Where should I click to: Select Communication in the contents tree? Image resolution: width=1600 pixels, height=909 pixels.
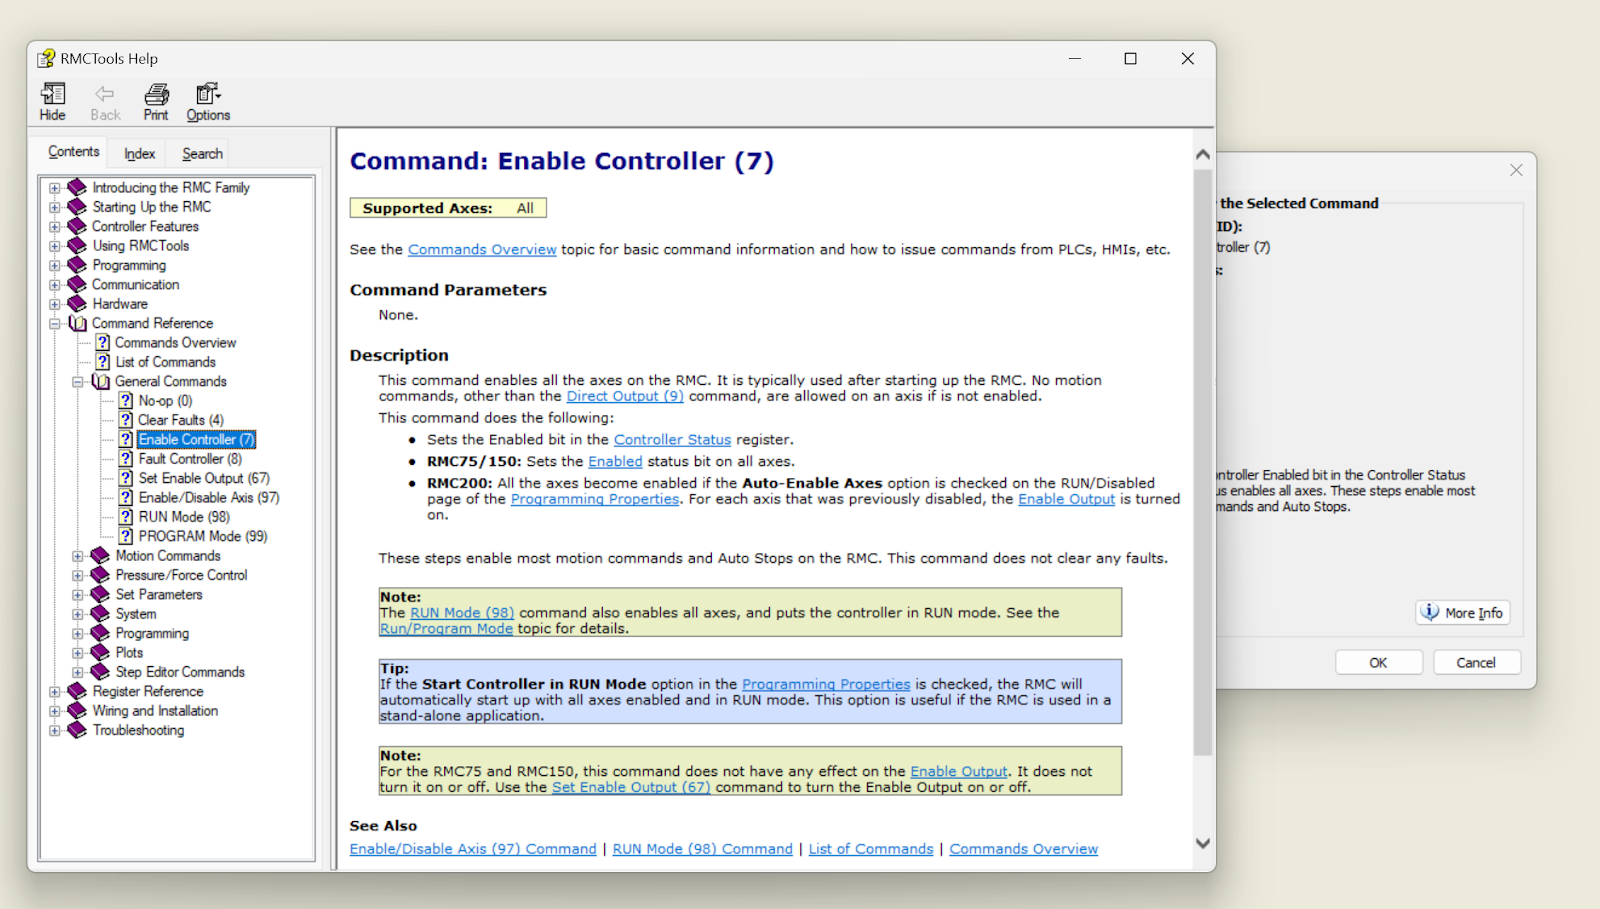coord(136,285)
